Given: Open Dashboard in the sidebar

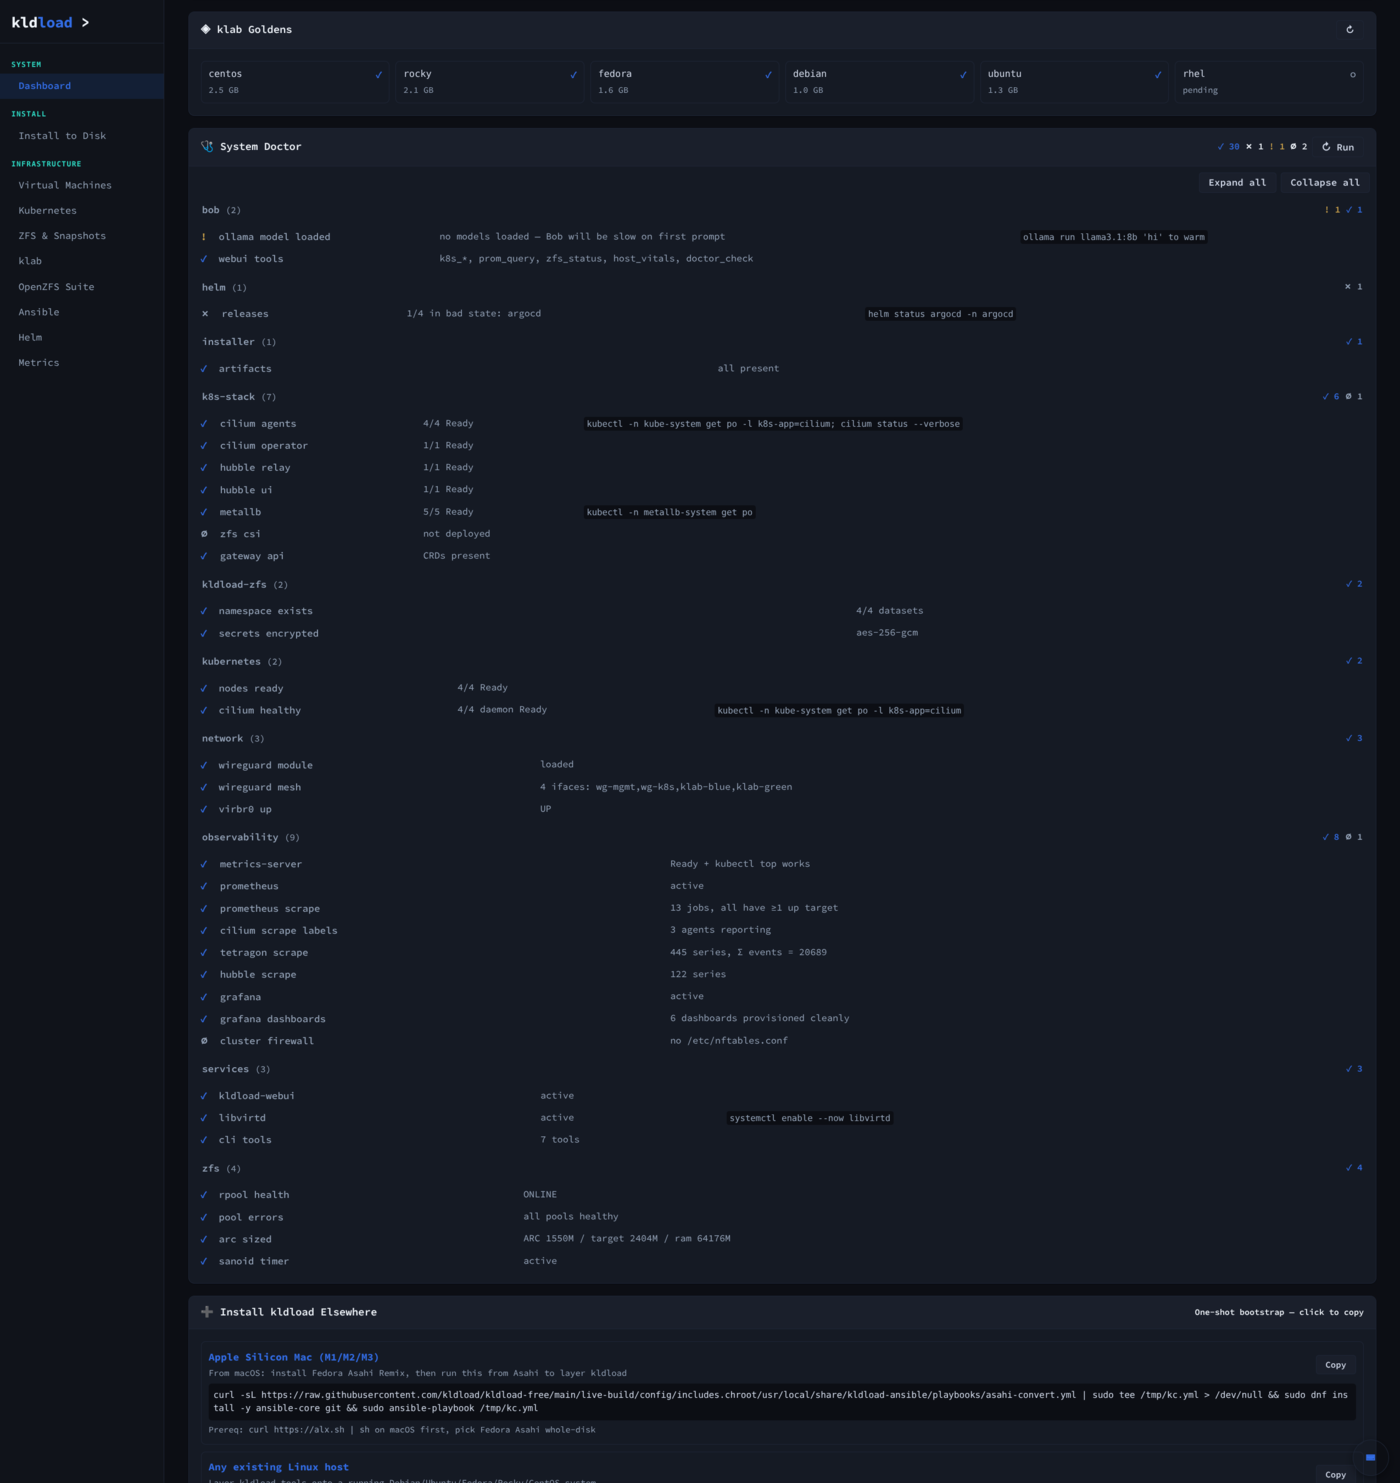Looking at the screenshot, I should 82,86.
